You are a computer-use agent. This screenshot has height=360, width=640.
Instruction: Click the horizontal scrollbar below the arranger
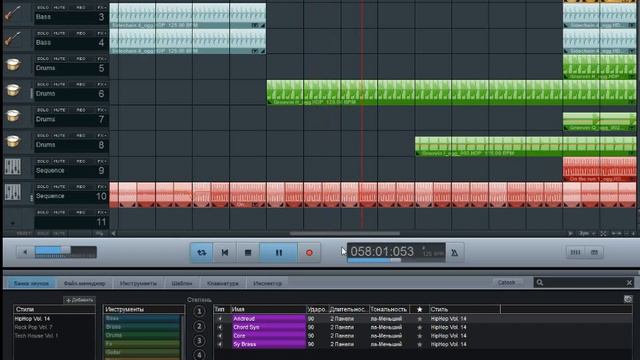coord(345,233)
